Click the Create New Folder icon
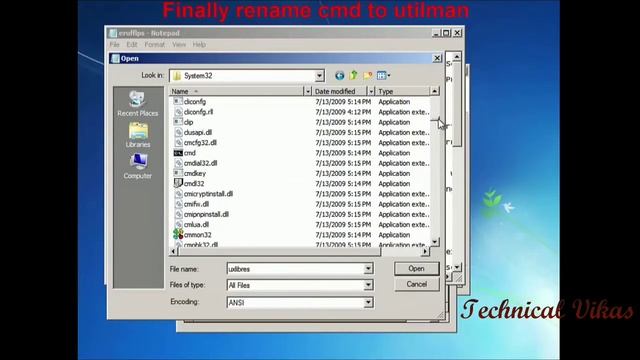This screenshot has width=640, height=360. tap(367, 76)
